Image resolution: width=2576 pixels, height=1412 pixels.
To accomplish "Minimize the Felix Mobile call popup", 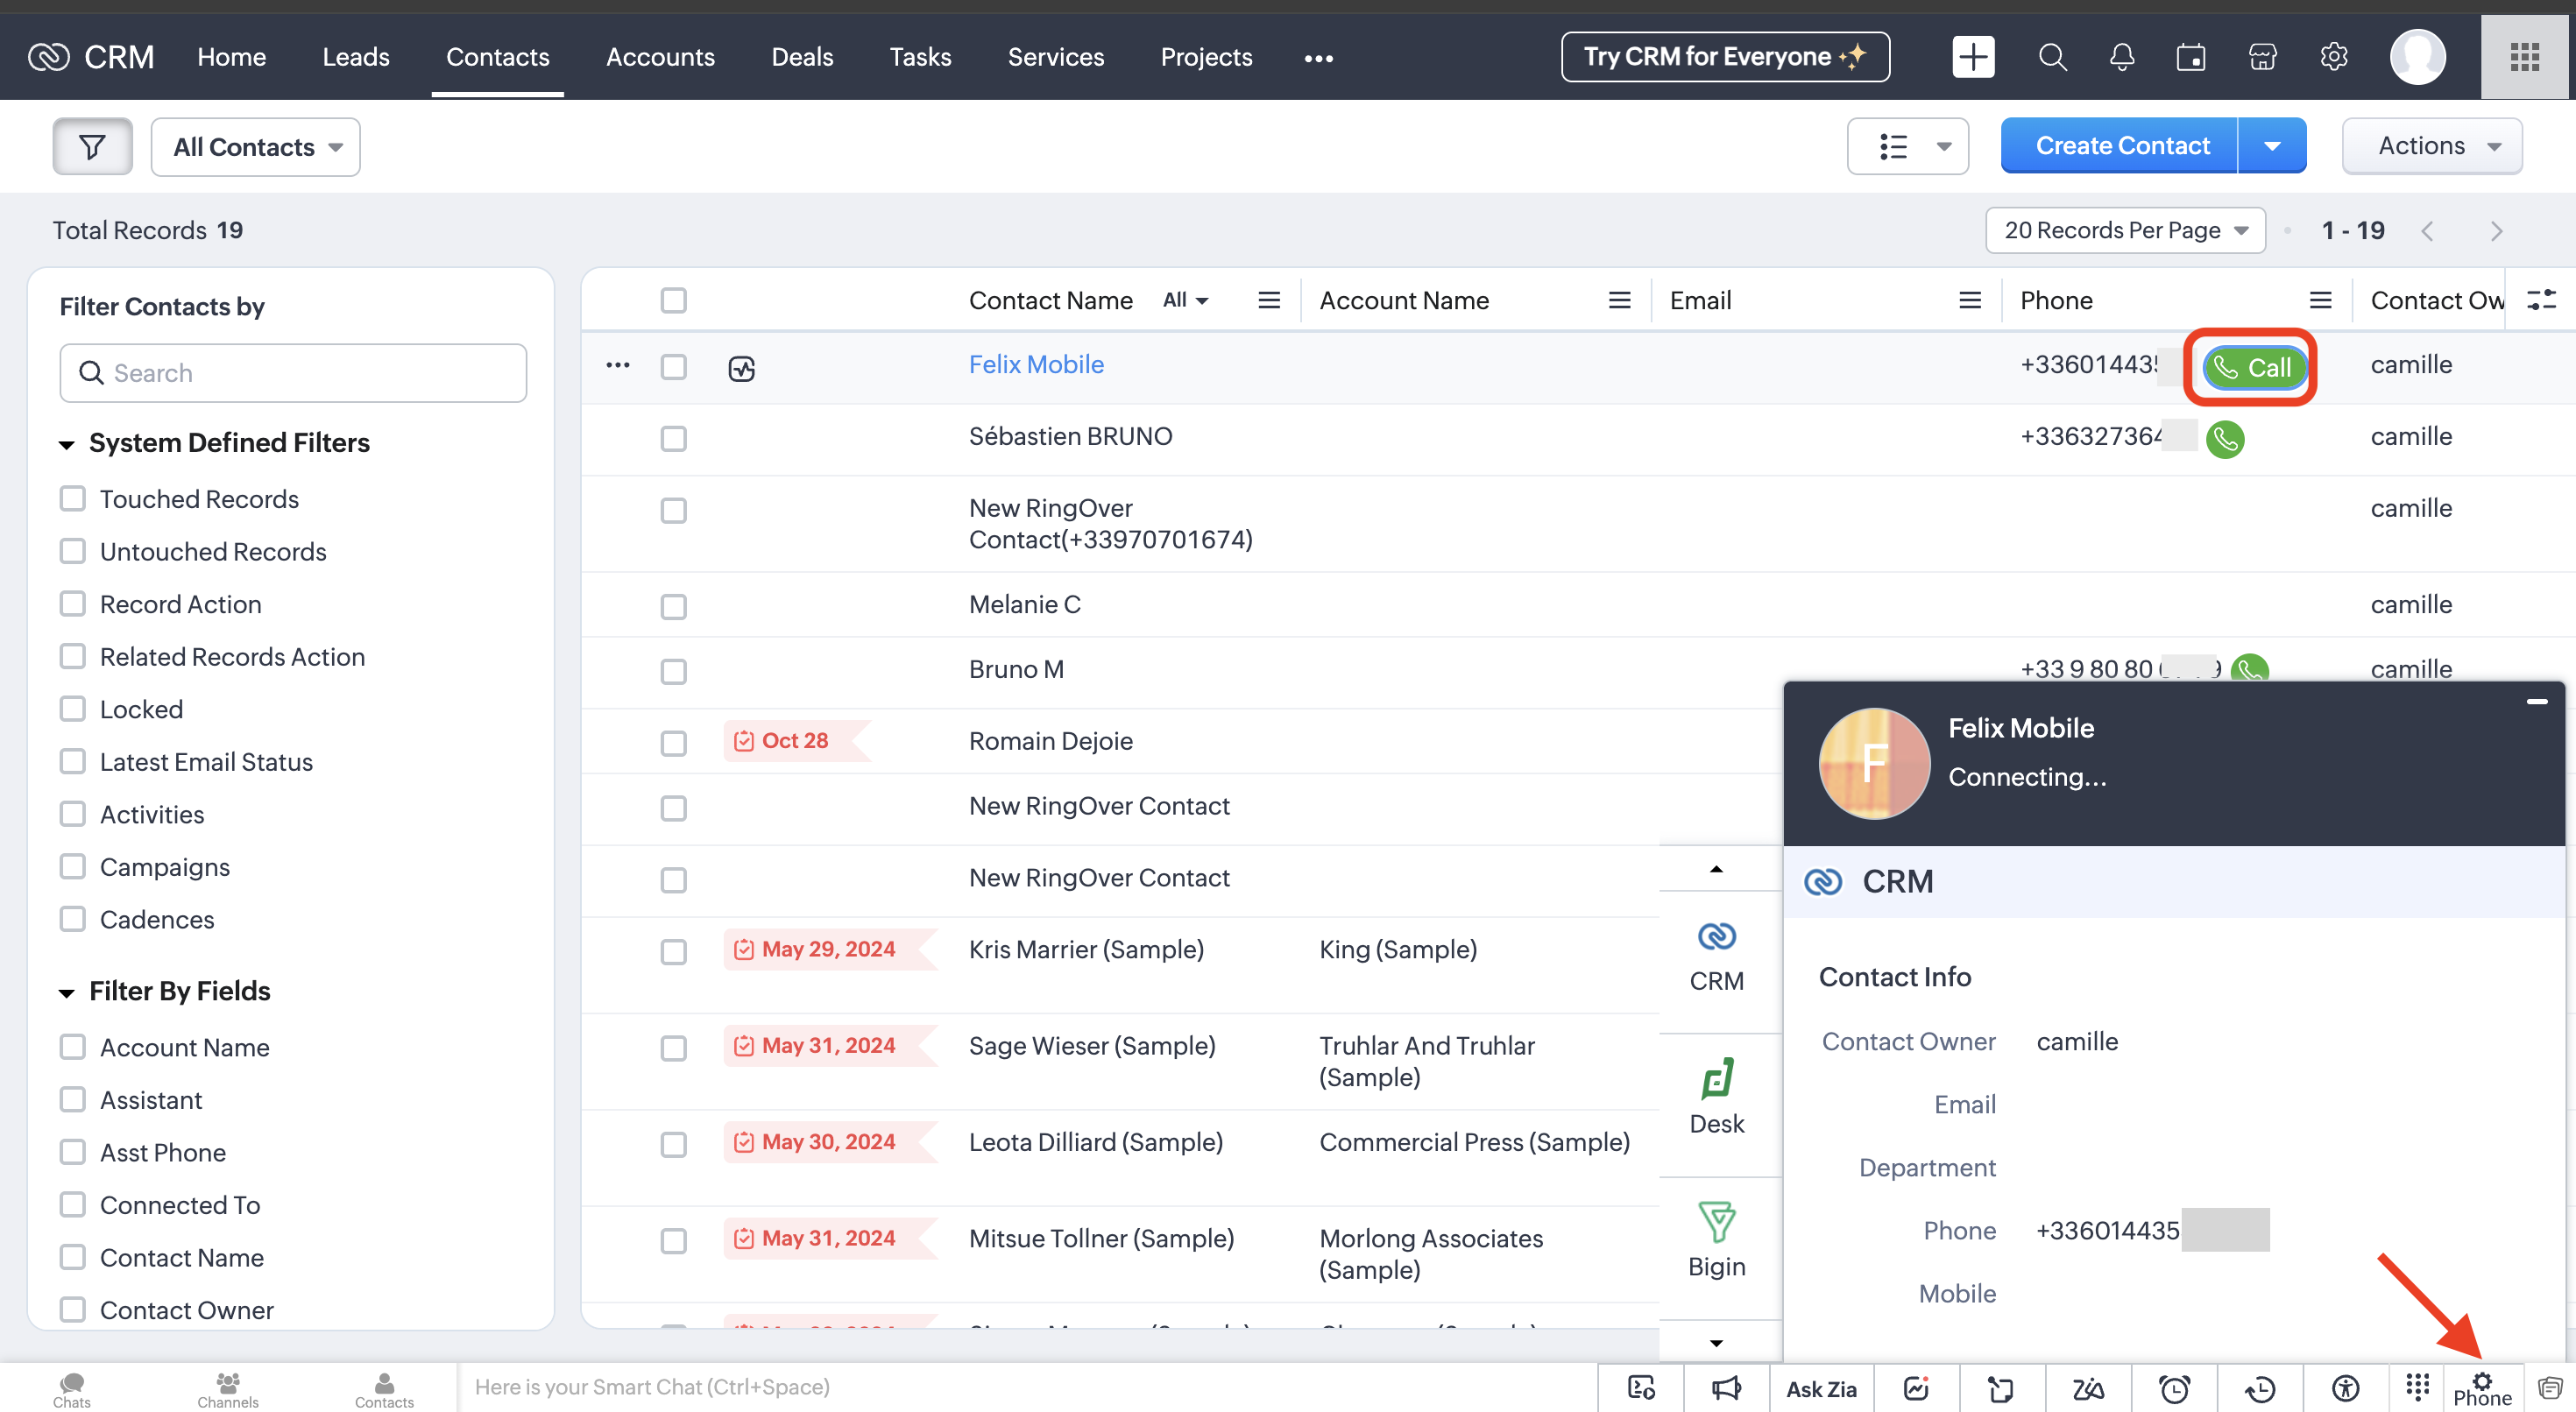I will [x=2536, y=701].
